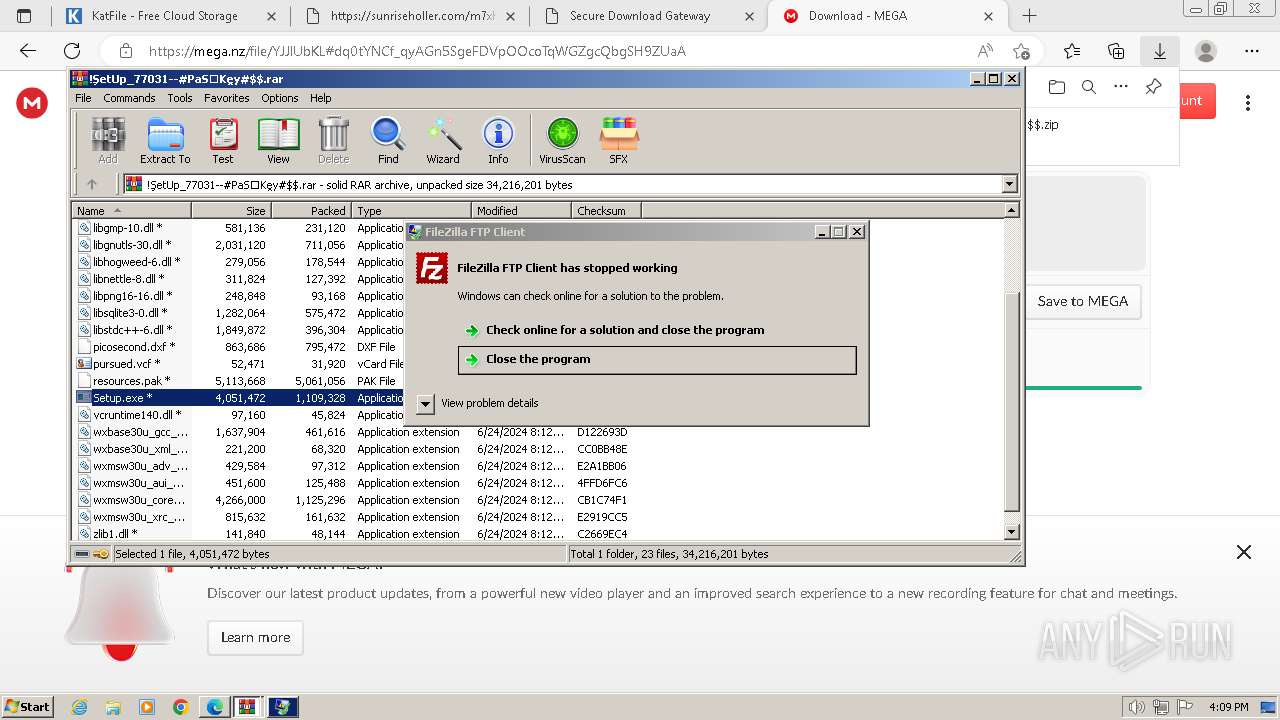1280x720 pixels.
Task: Go up one folder in WinRAR
Action: (92, 184)
